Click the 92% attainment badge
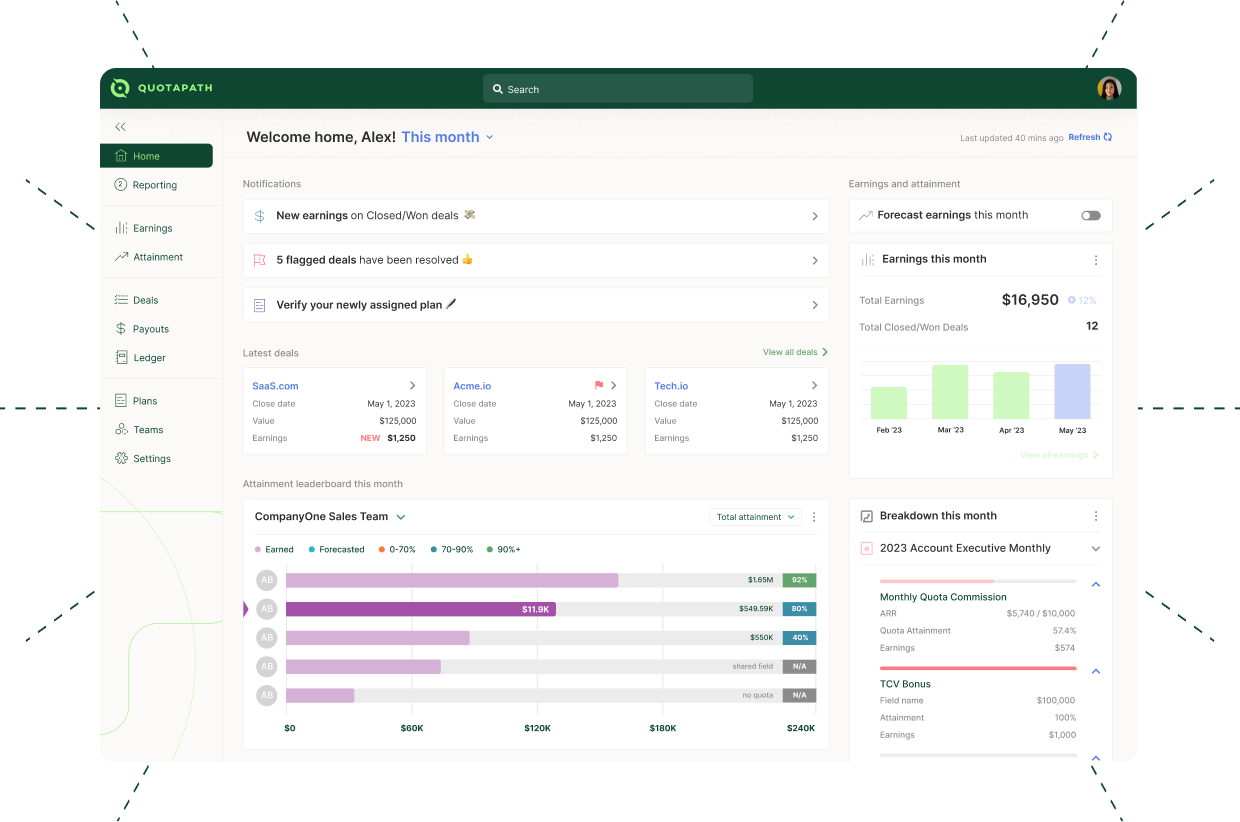 pos(800,580)
